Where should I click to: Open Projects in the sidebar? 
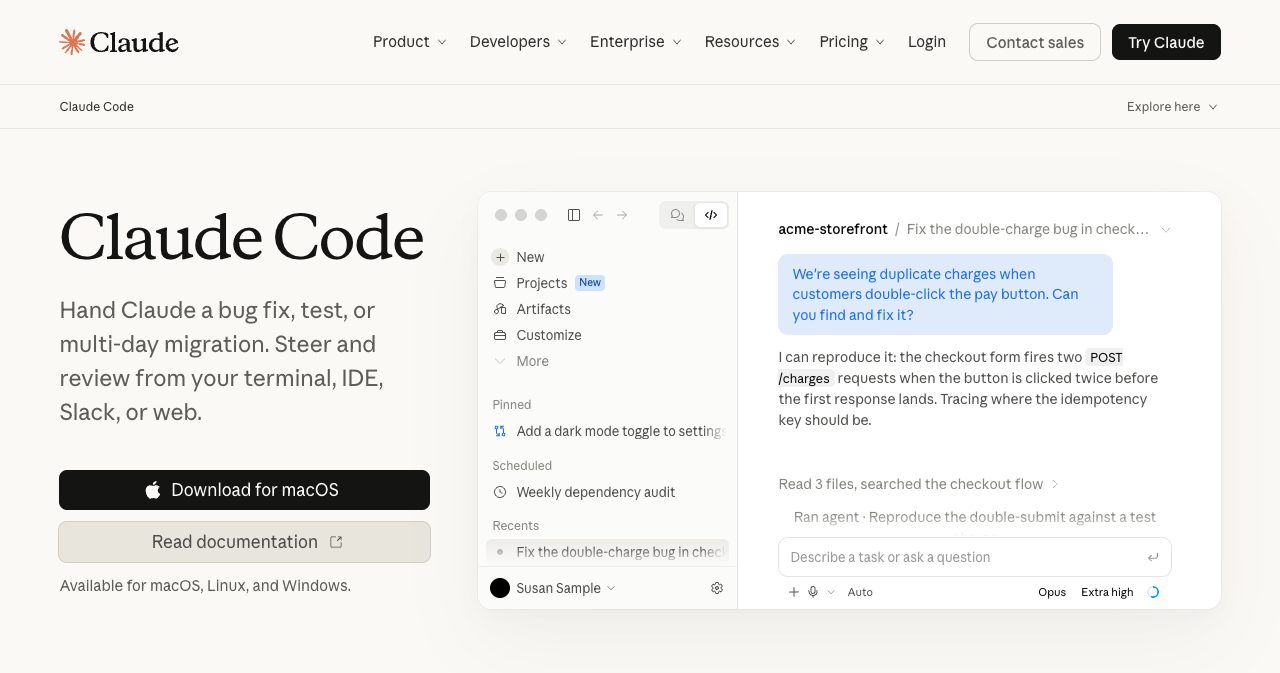point(541,283)
